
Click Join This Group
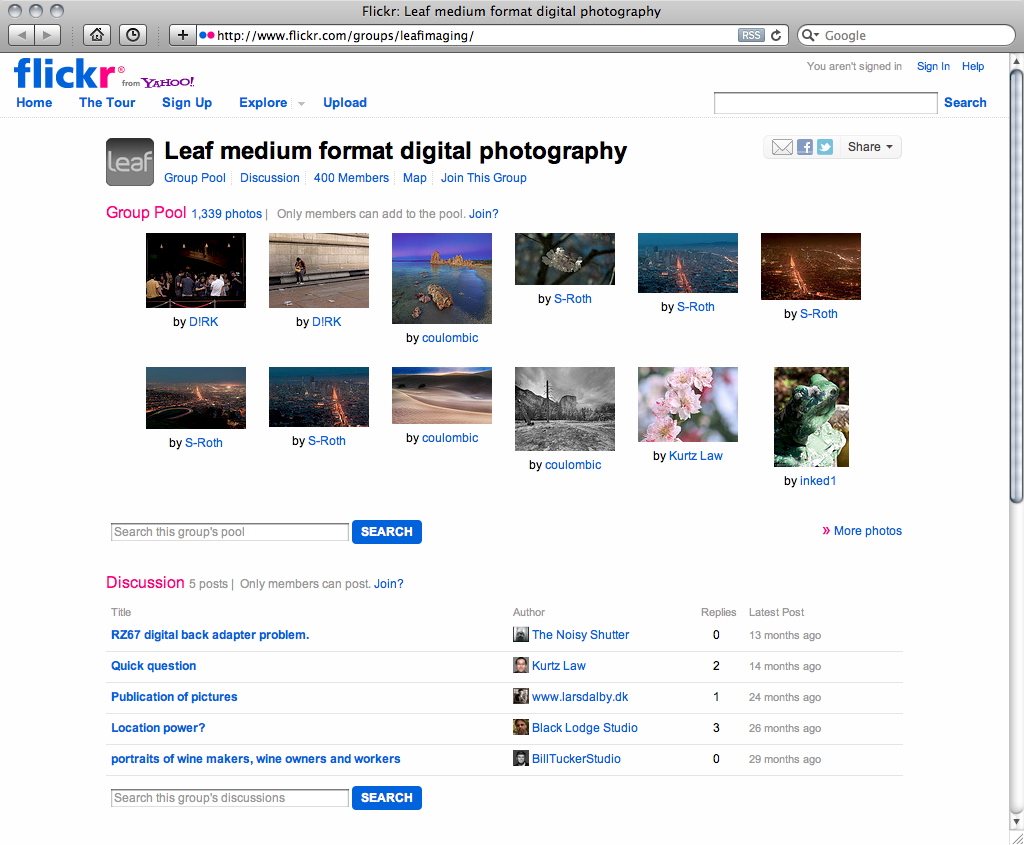(x=483, y=177)
